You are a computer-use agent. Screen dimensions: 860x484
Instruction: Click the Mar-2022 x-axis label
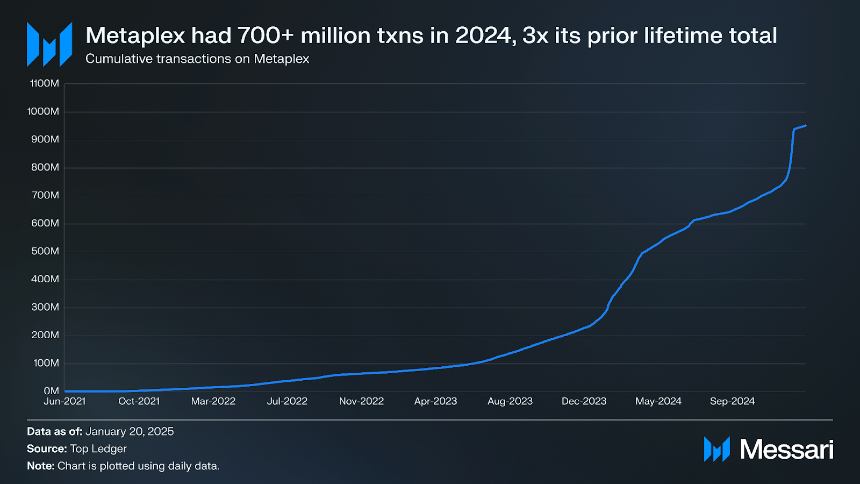point(213,401)
